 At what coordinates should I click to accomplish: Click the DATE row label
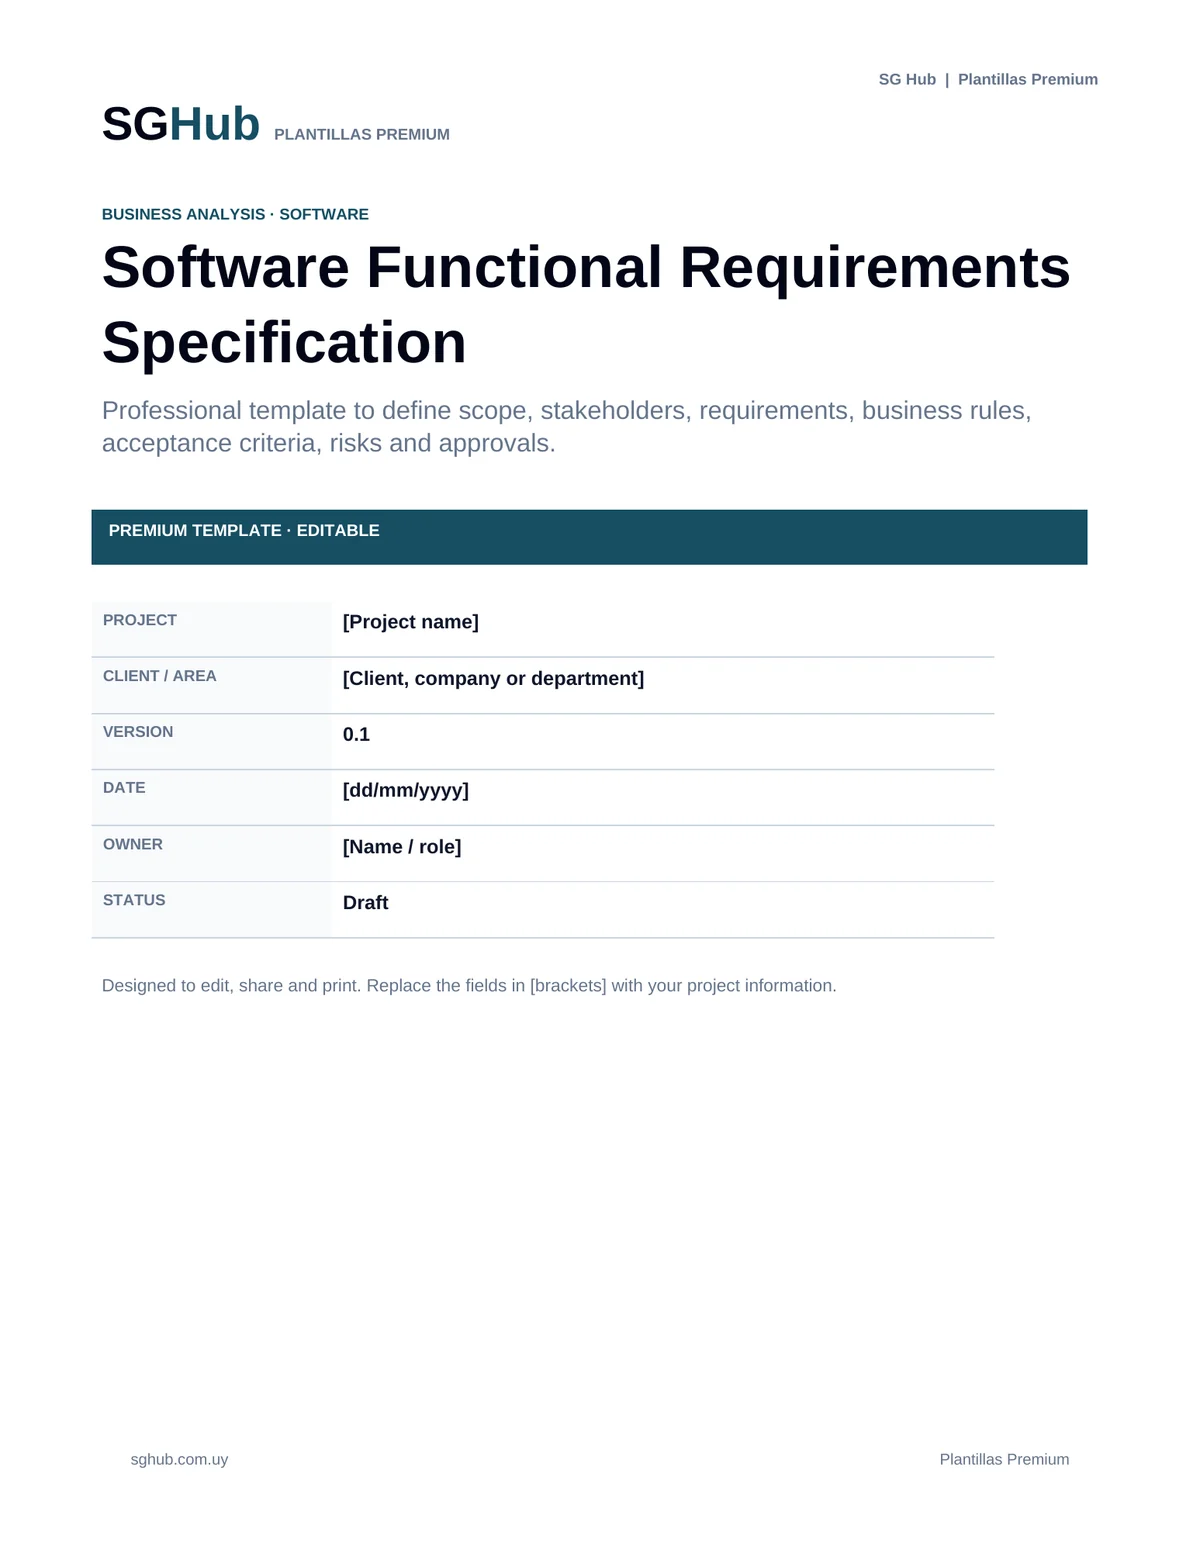pos(124,788)
